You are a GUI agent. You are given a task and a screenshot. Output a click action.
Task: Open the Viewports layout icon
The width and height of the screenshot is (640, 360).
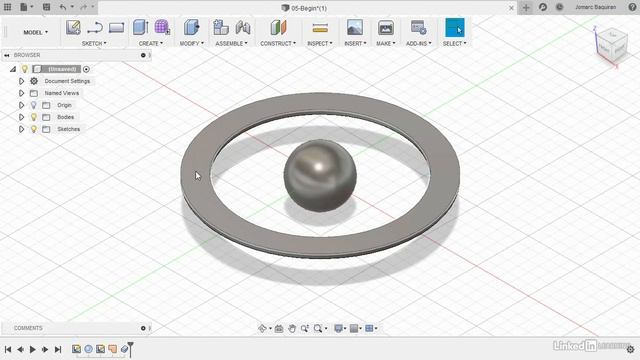tap(369, 328)
